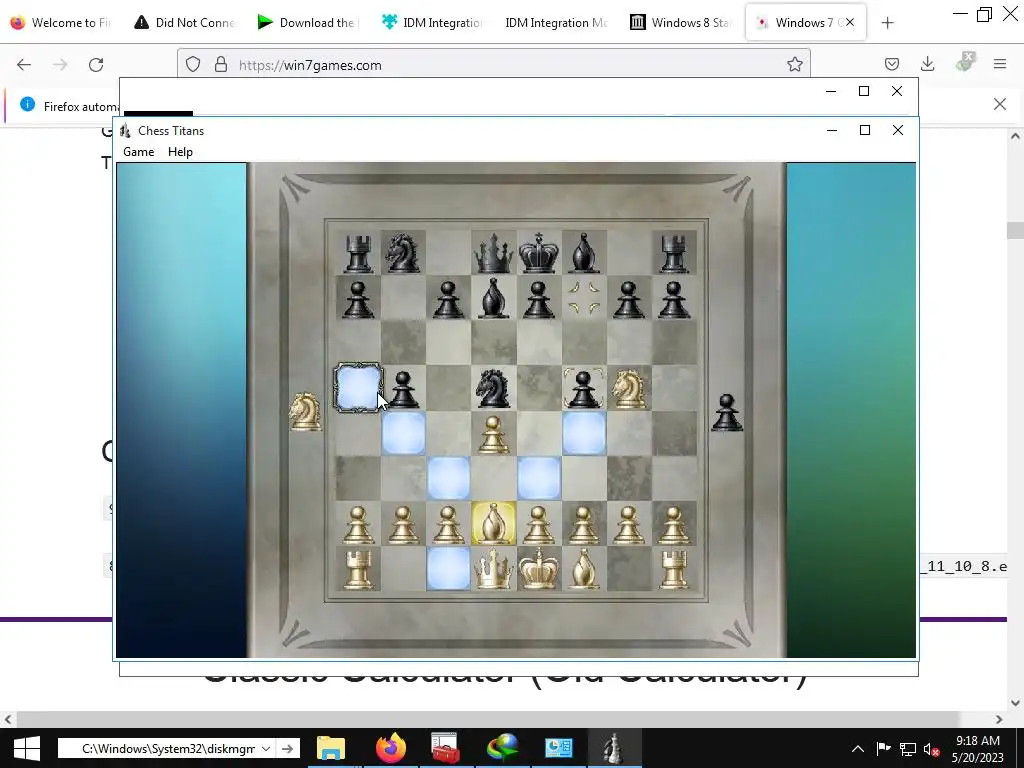This screenshot has height=768, width=1024.
Task: Click the captured white knight beside the board
Action: pyautogui.click(x=306, y=411)
